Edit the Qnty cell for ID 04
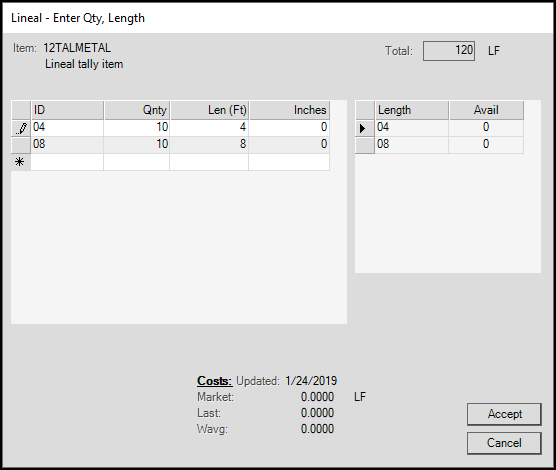Viewport: 556px width, 470px height. tap(137, 128)
